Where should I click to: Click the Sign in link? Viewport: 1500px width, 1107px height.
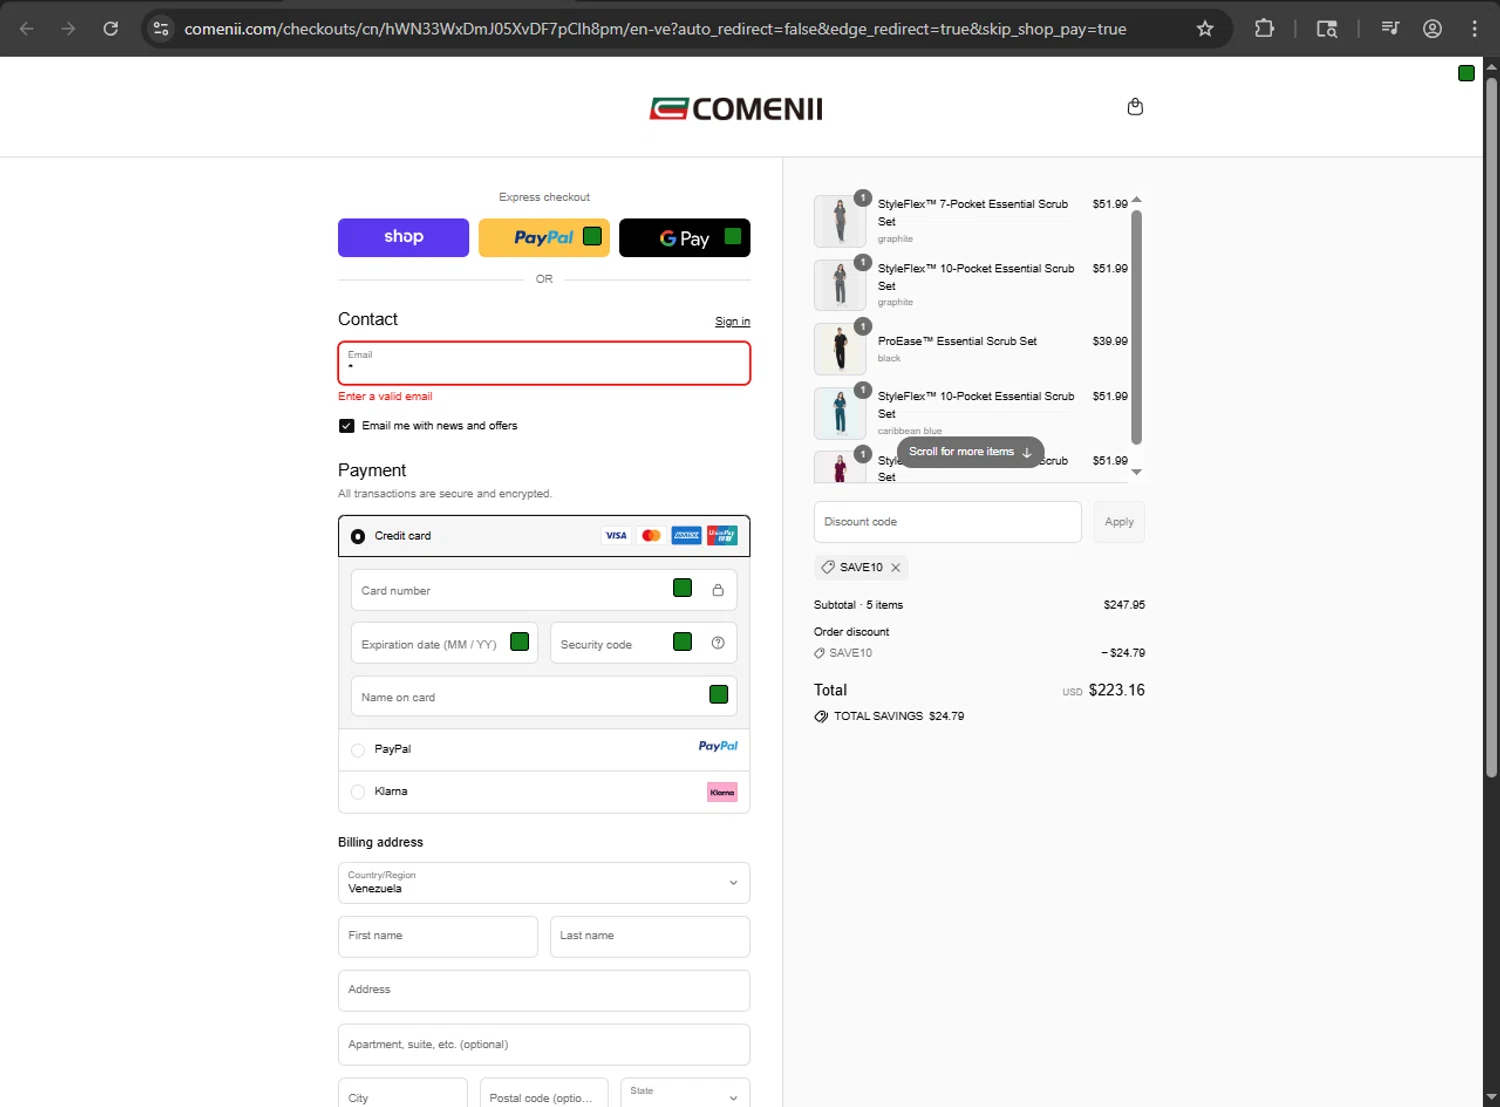click(732, 321)
